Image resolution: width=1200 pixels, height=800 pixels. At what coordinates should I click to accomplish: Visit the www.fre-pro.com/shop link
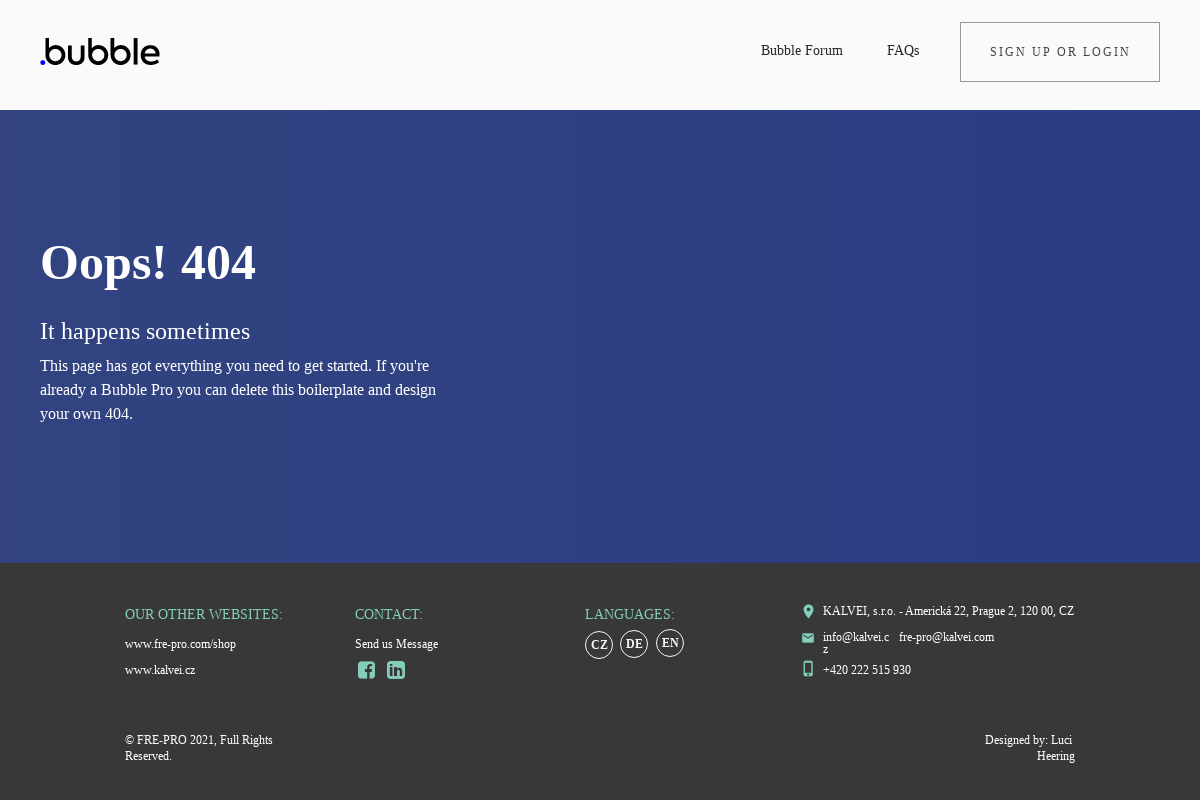[x=180, y=644]
